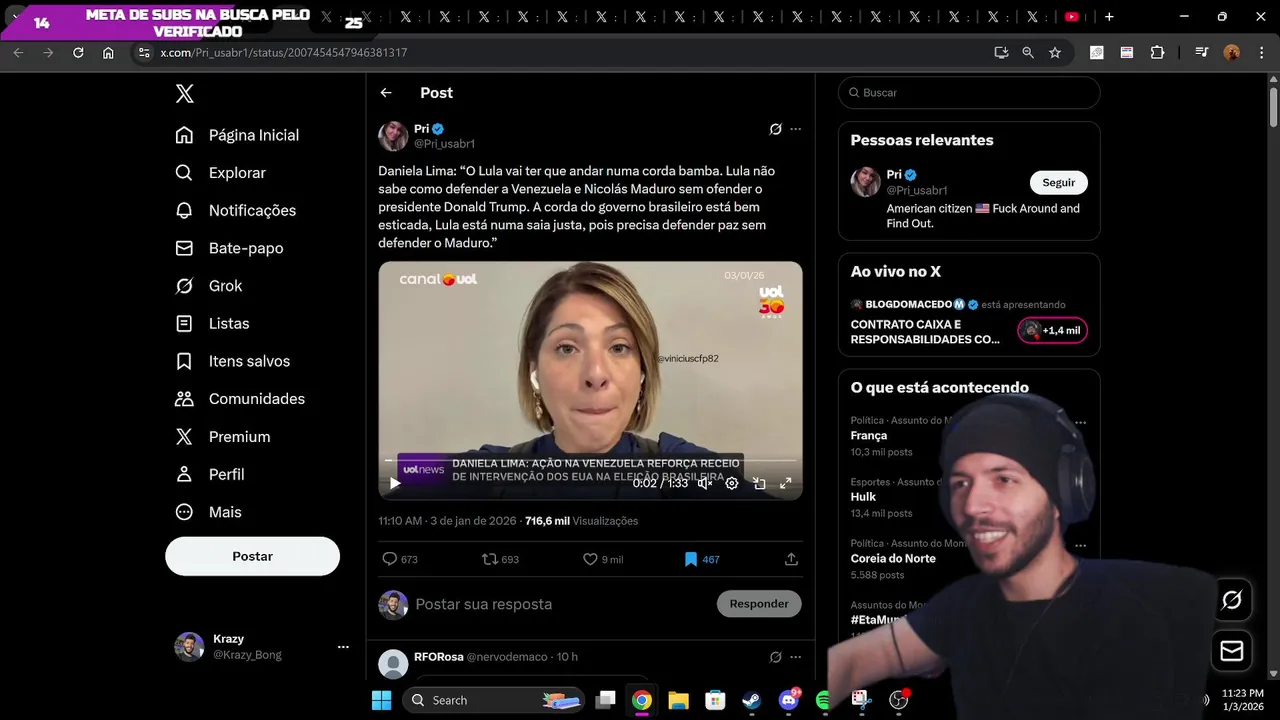This screenshot has width=1280, height=720.
Task: Play the Daniela Lima video
Action: pyautogui.click(x=395, y=483)
